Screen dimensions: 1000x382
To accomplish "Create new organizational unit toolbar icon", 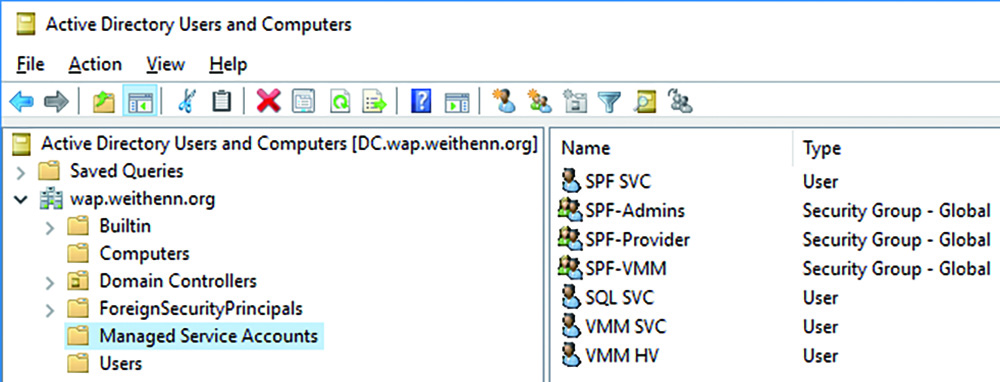I will pyautogui.click(x=575, y=101).
